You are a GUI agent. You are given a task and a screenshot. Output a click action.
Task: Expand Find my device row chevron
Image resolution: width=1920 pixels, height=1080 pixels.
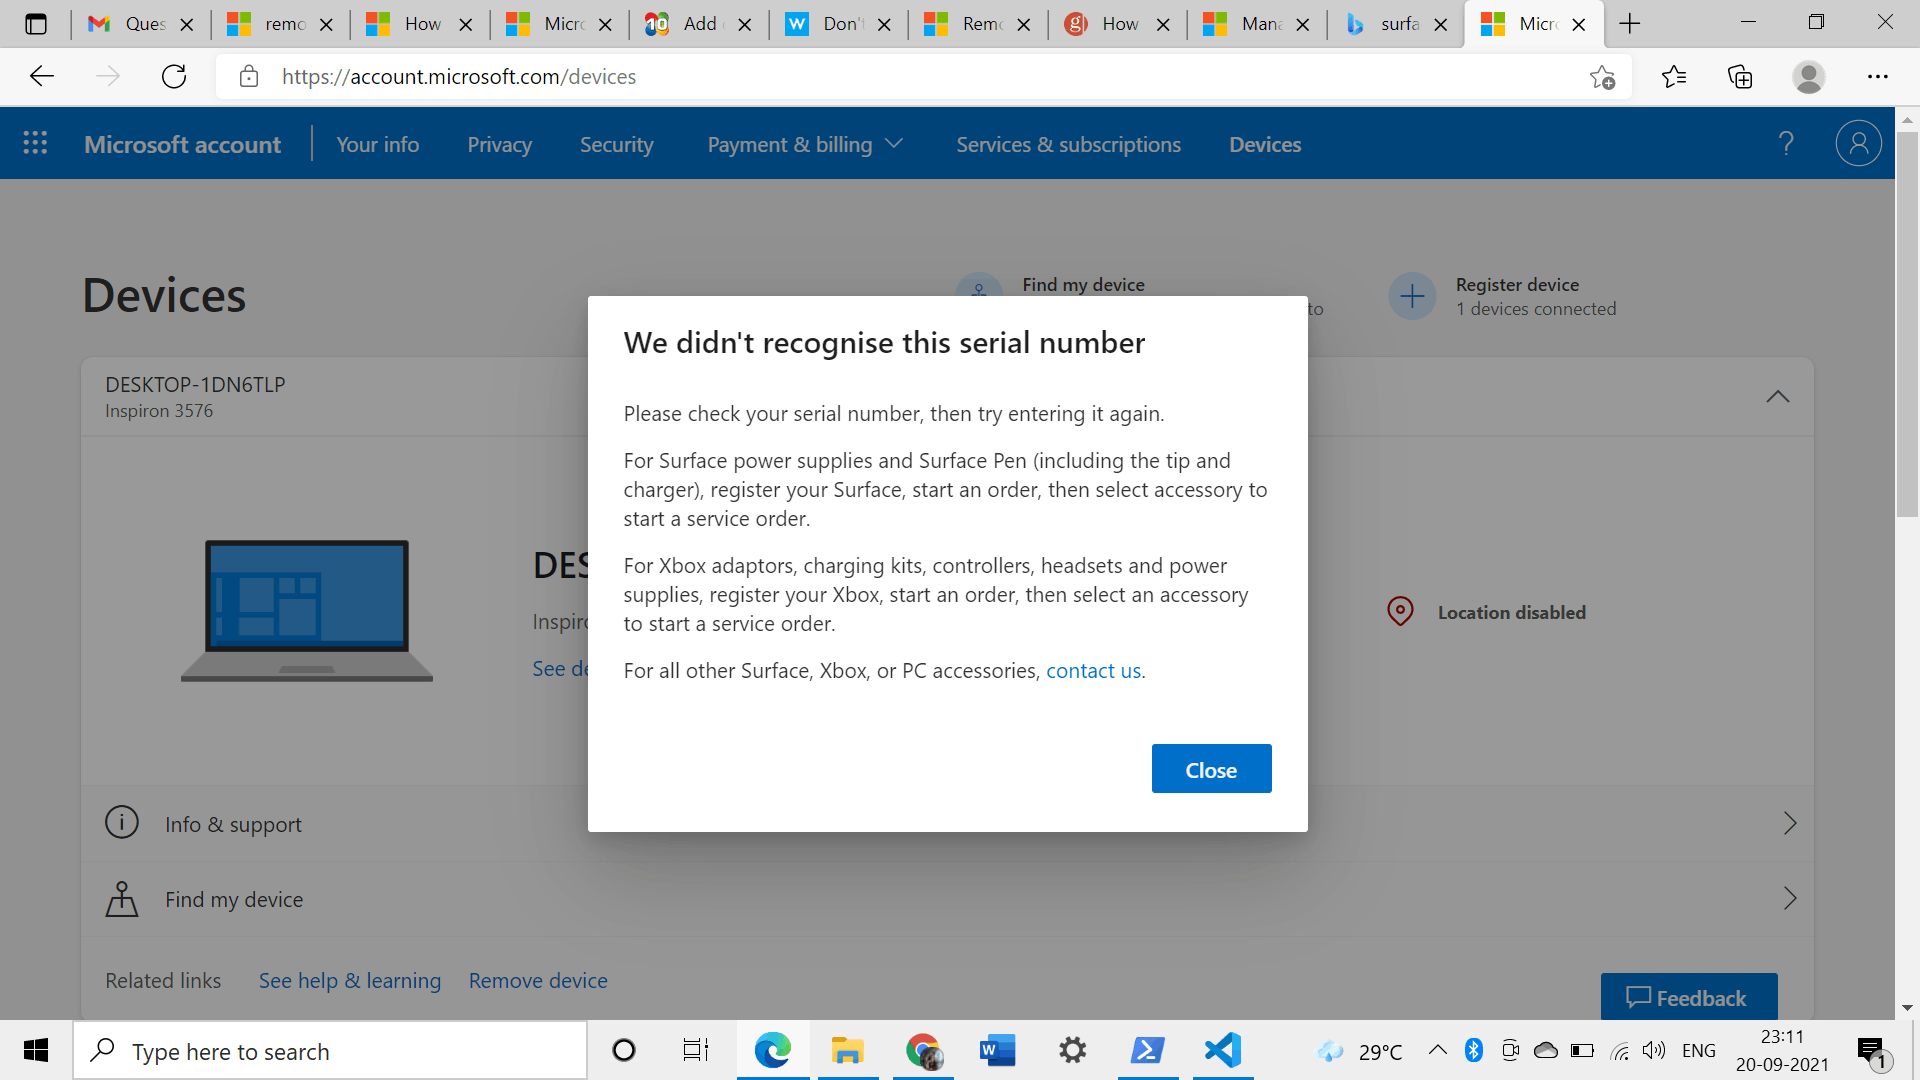tap(1789, 899)
